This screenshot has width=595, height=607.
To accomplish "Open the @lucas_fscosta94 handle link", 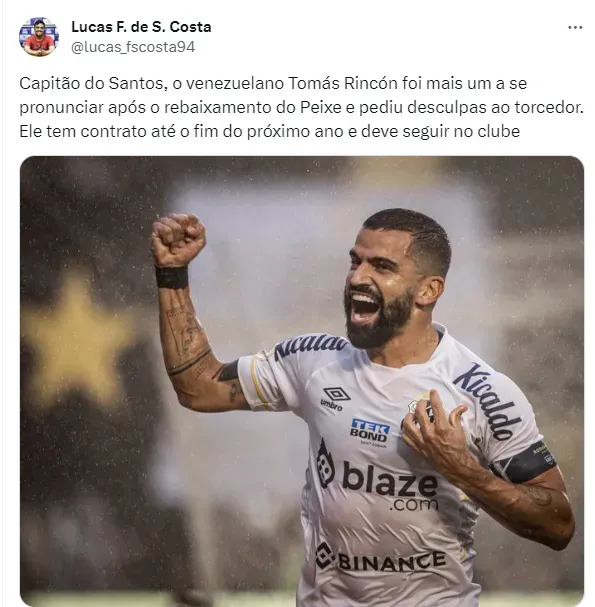I will tap(133, 47).
